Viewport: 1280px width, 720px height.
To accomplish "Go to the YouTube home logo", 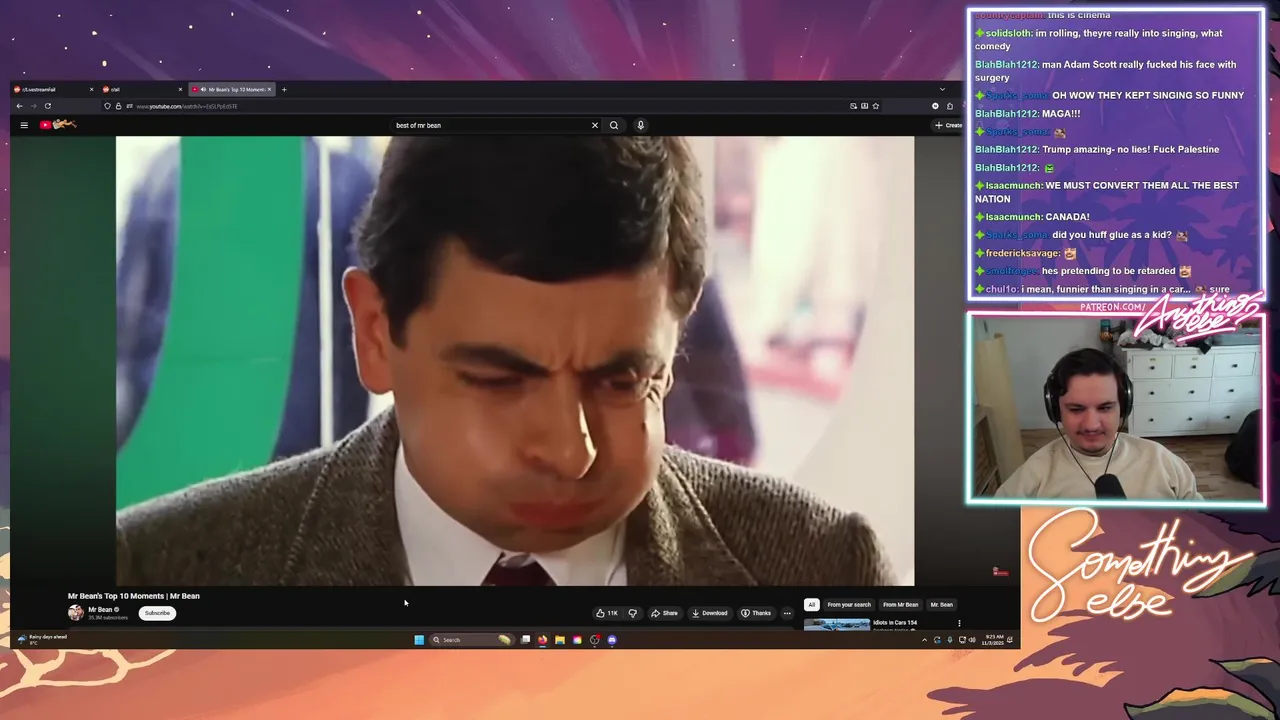I will tap(58, 124).
